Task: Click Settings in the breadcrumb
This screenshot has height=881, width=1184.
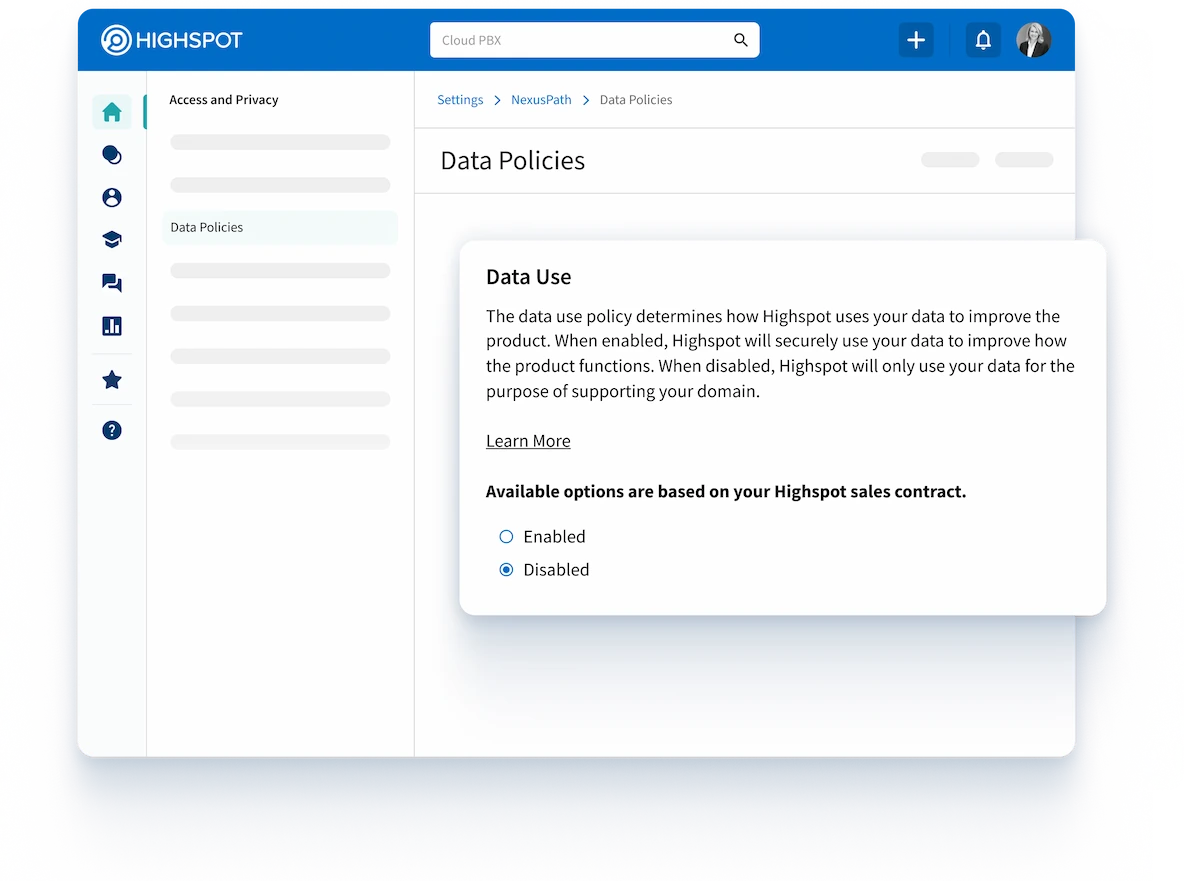Action: pos(460,100)
